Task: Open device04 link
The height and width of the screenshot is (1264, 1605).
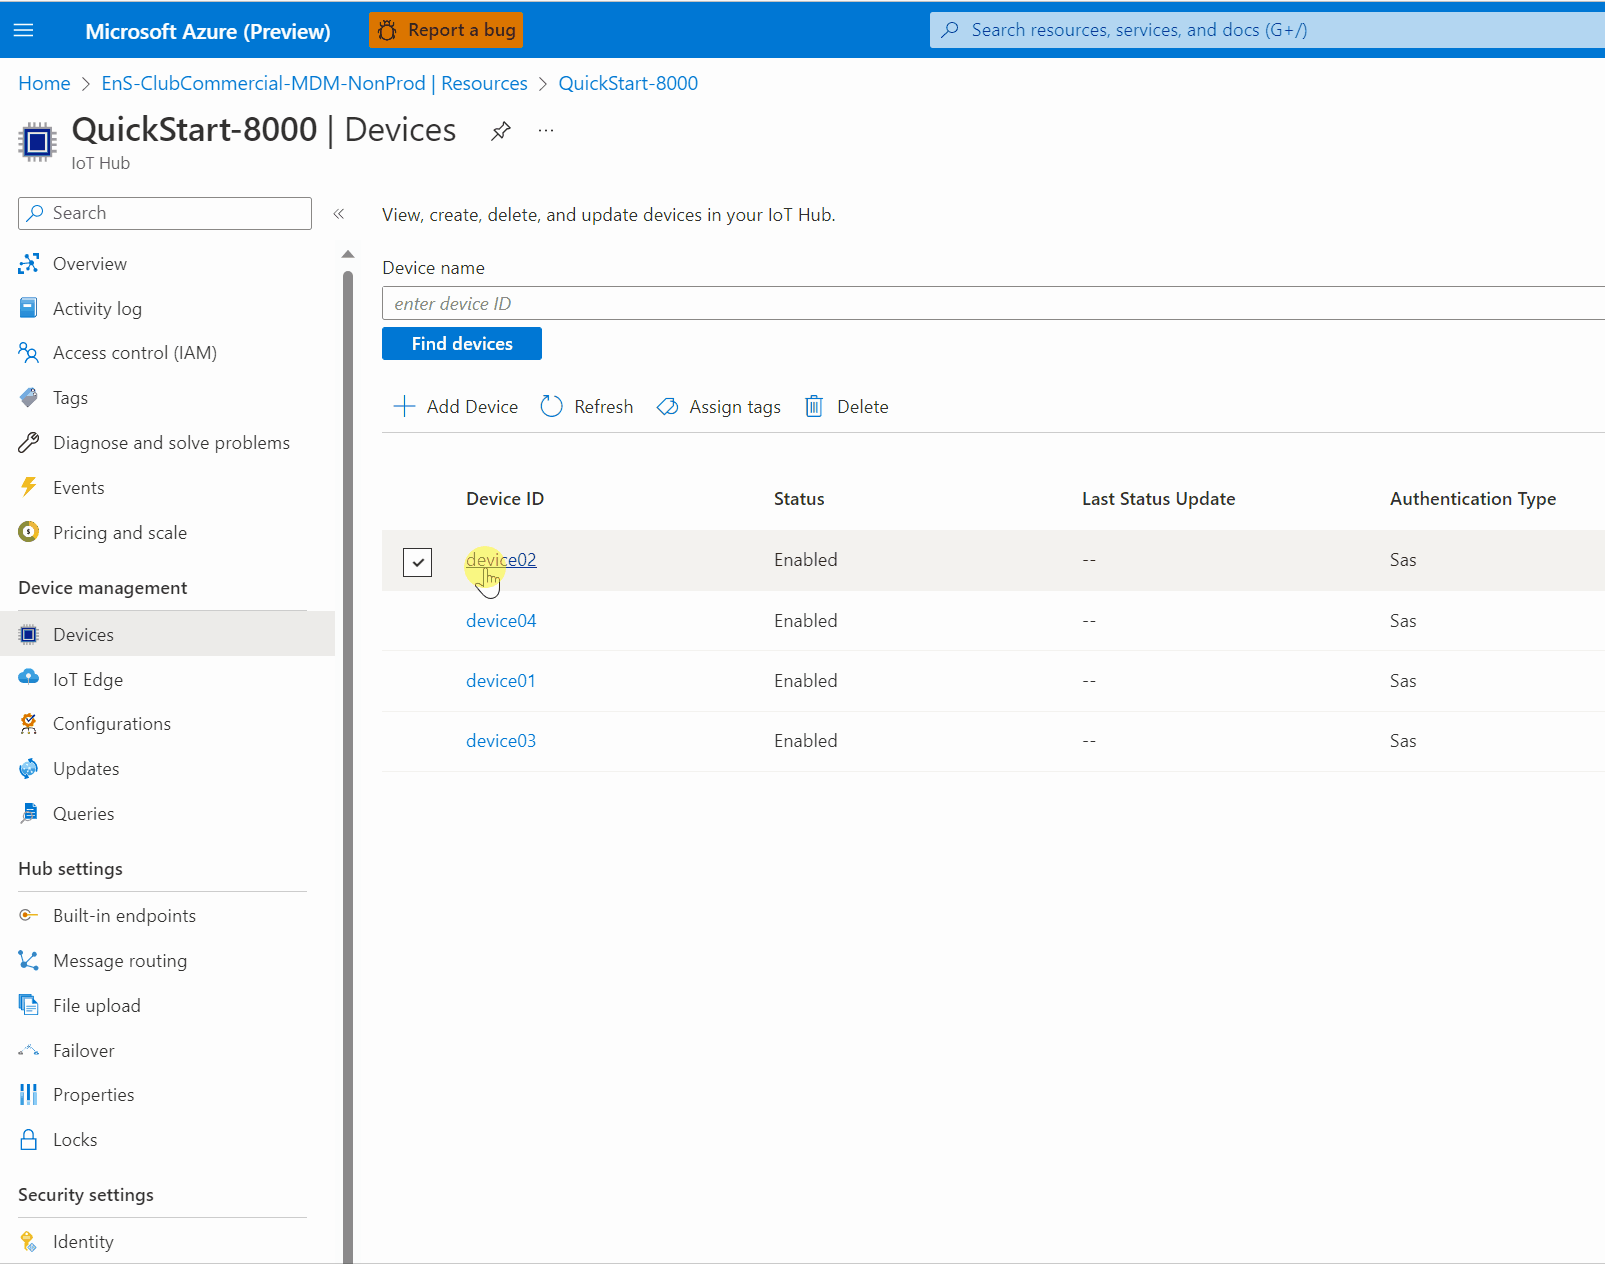Action: pos(501,620)
